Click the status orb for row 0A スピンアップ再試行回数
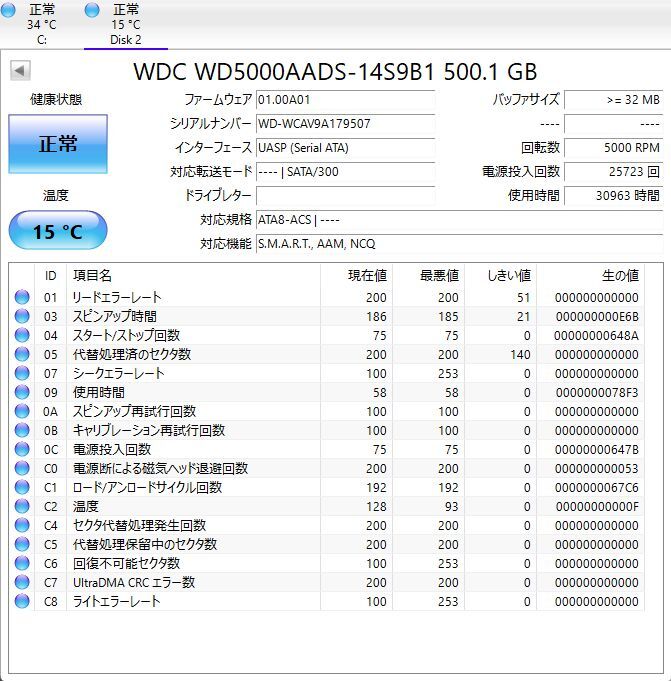Viewport: 671px width, 681px height. coord(22,411)
